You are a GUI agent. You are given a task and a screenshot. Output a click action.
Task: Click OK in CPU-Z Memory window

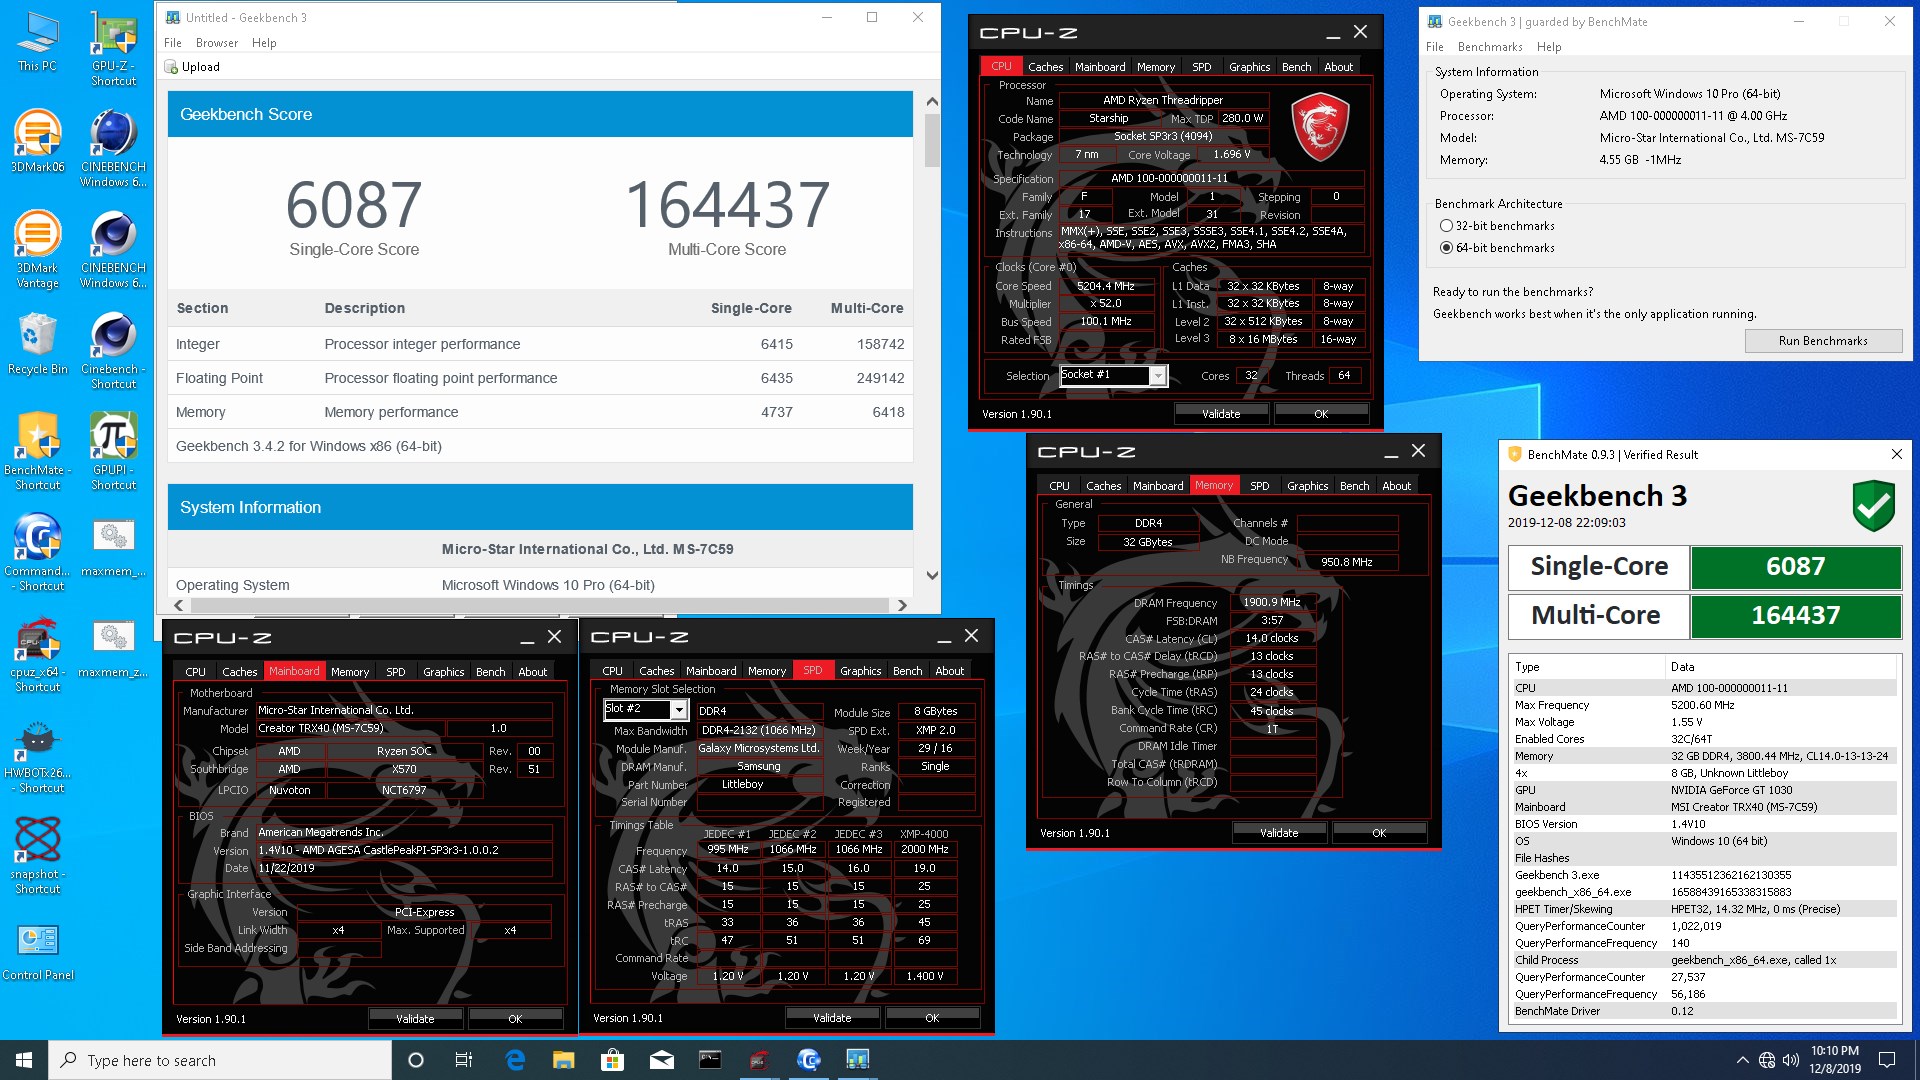tap(1379, 833)
